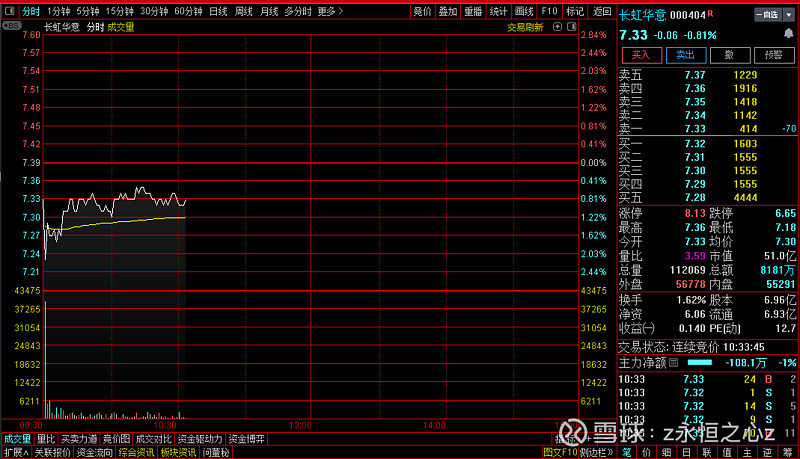Expand the 扩展 panel
The height and width of the screenshot is (459, 800).
16,452
